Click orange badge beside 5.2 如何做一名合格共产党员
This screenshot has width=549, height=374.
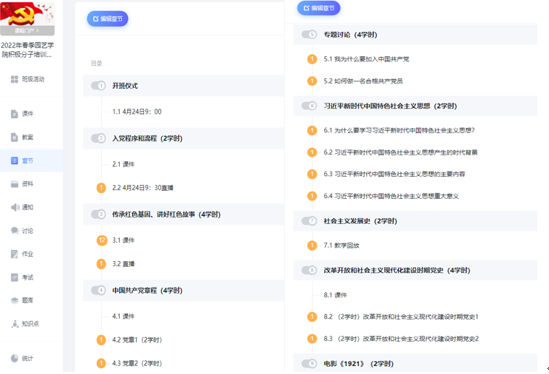pos(312,81)
